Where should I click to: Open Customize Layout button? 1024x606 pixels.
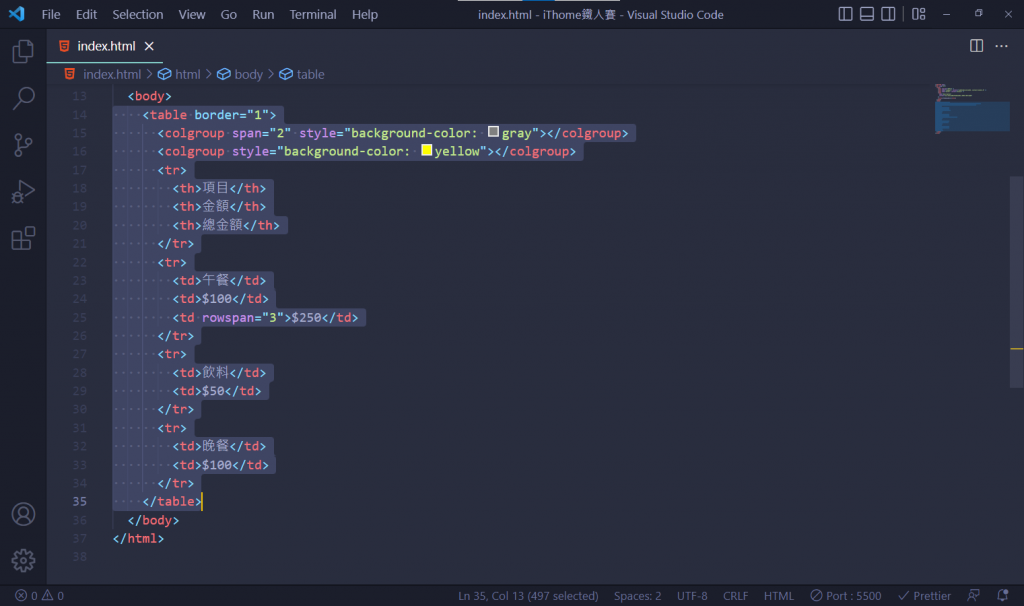tap(919, 14)
